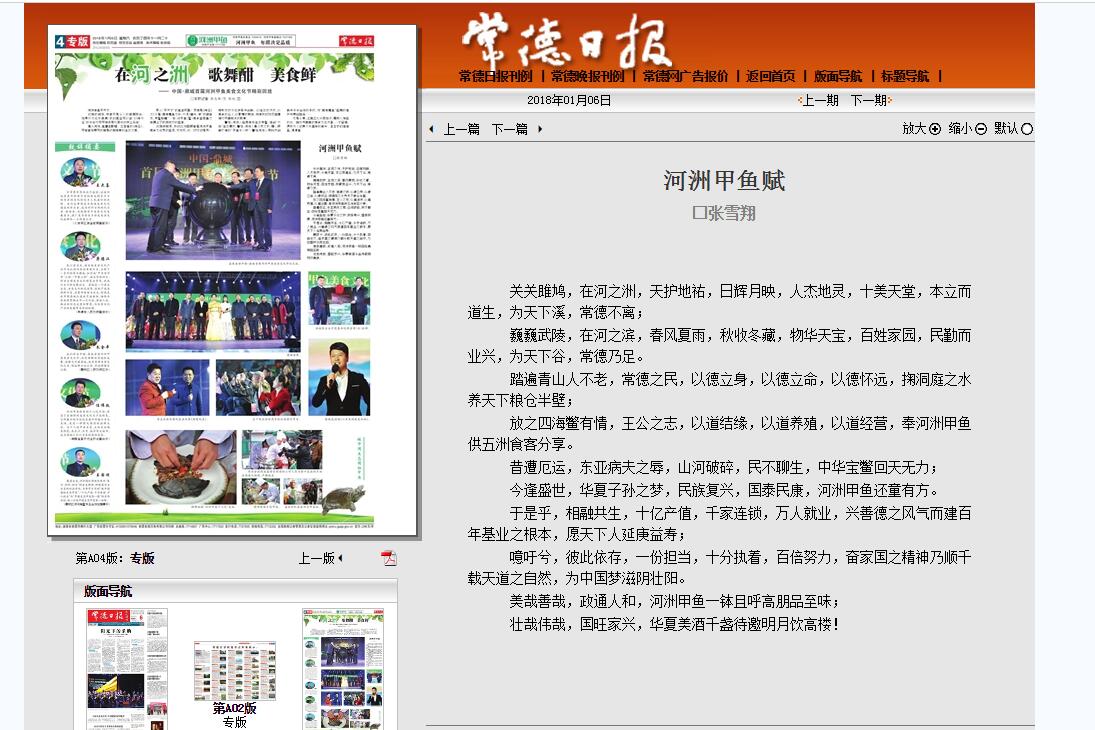Open 标题导航 menu item
The height and width of the screenshot is (730, 1095).
(x=905, y=76)
